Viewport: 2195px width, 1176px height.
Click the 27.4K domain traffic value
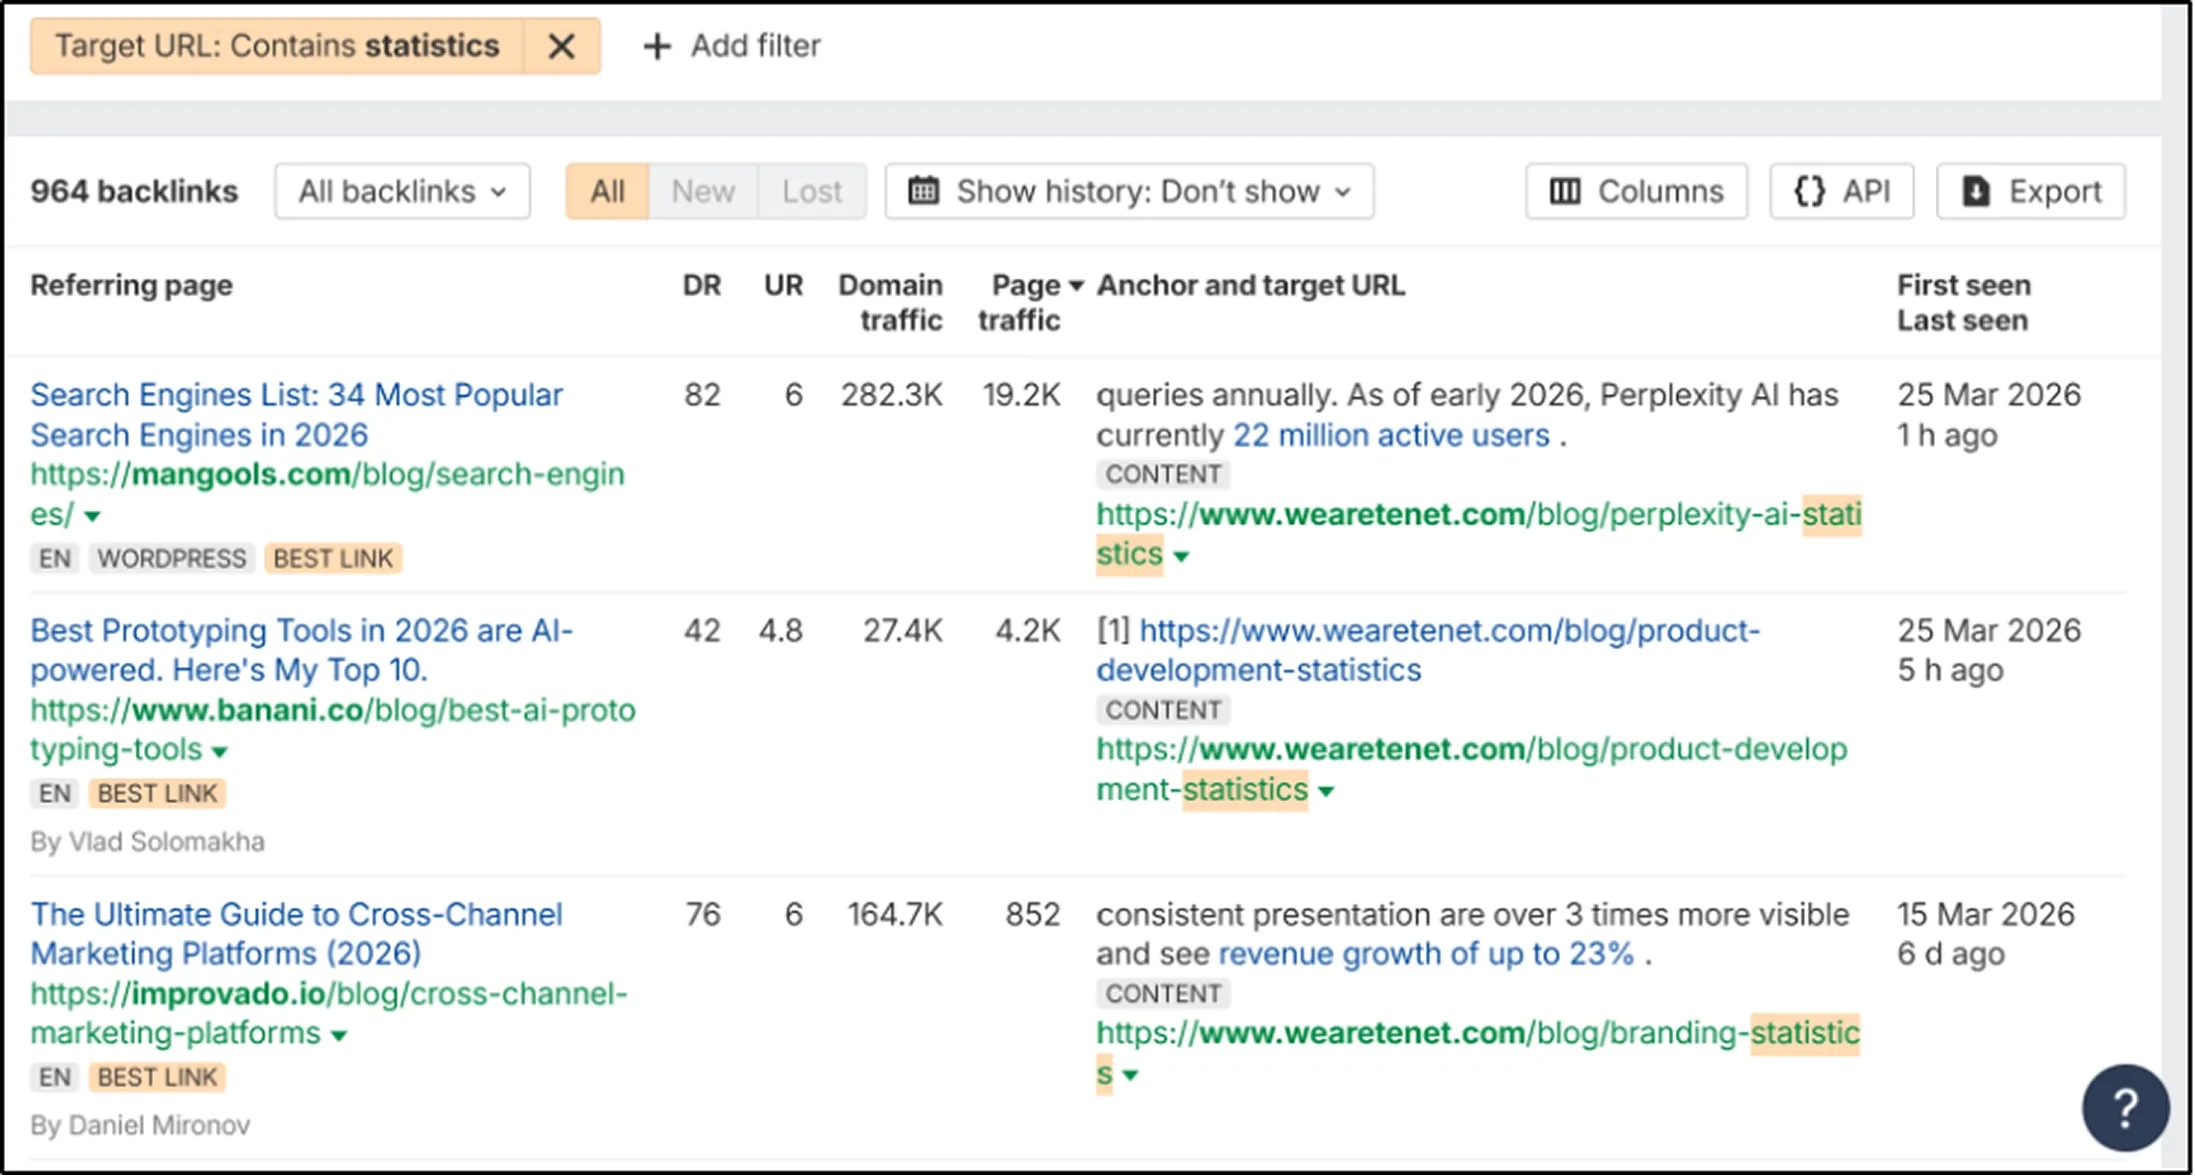point(902,631)
